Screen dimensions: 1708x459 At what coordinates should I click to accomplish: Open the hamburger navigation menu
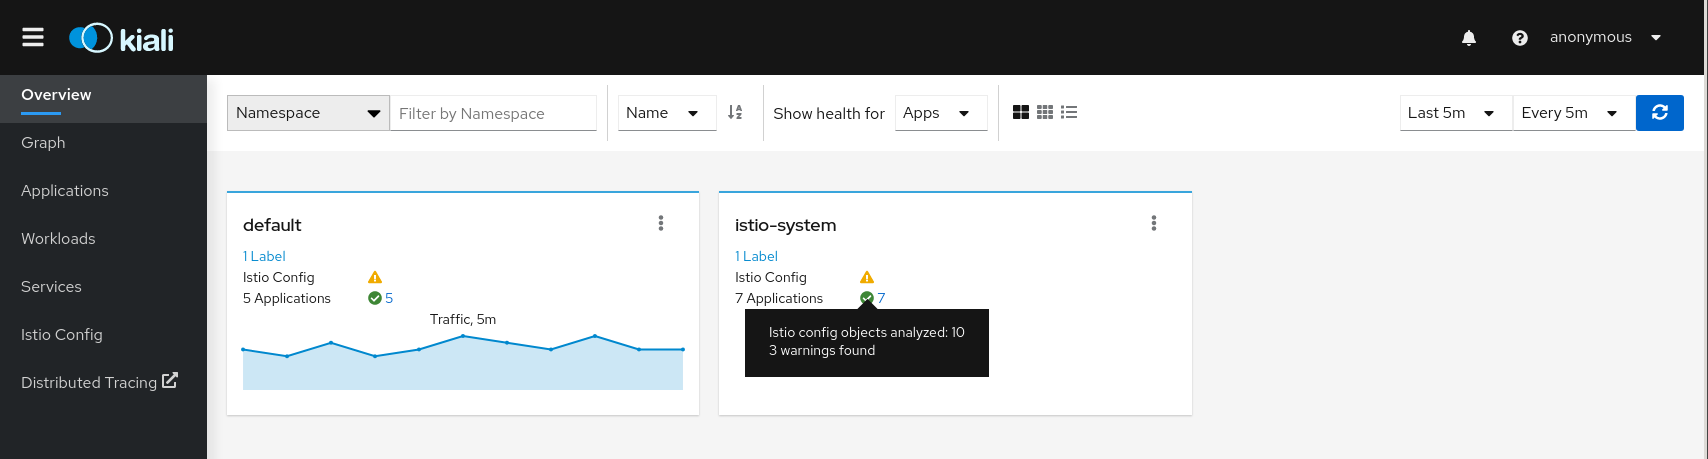(x=33, y=37)
